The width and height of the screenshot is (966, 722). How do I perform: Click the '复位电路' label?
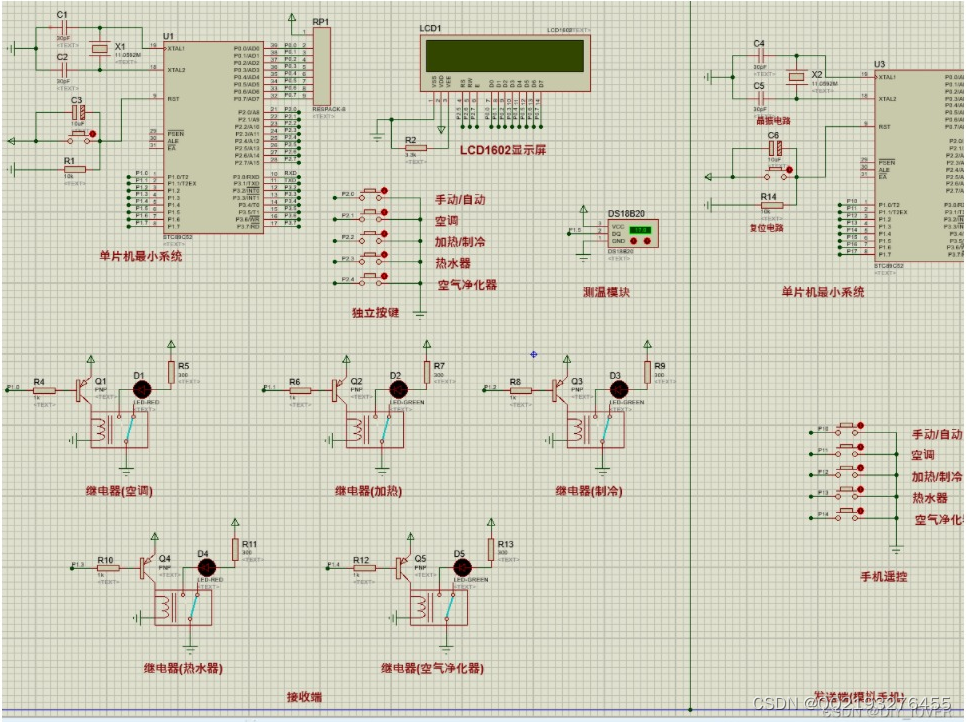pyautogui.click(x=767, y=227)
